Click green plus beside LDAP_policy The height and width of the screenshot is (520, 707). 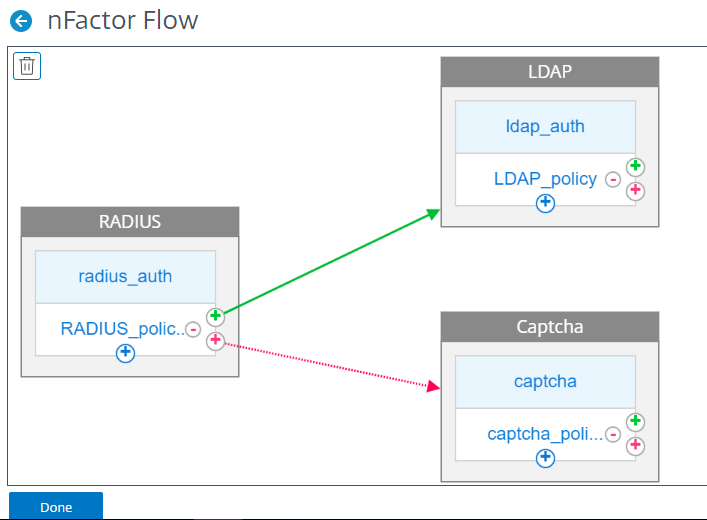coord(635,166)
